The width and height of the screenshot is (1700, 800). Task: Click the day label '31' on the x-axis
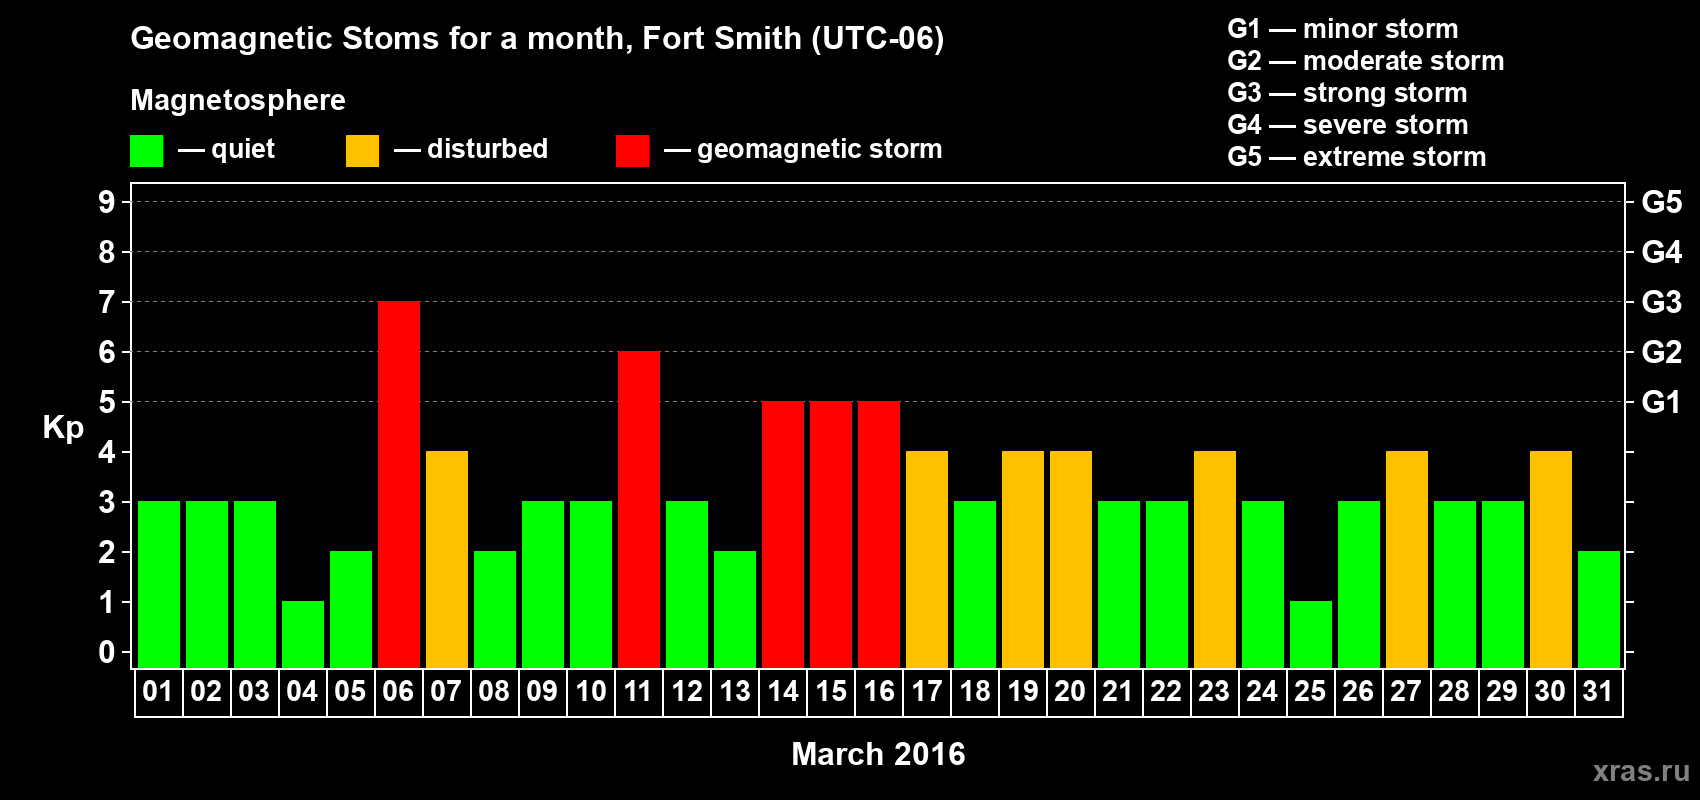1598,692
